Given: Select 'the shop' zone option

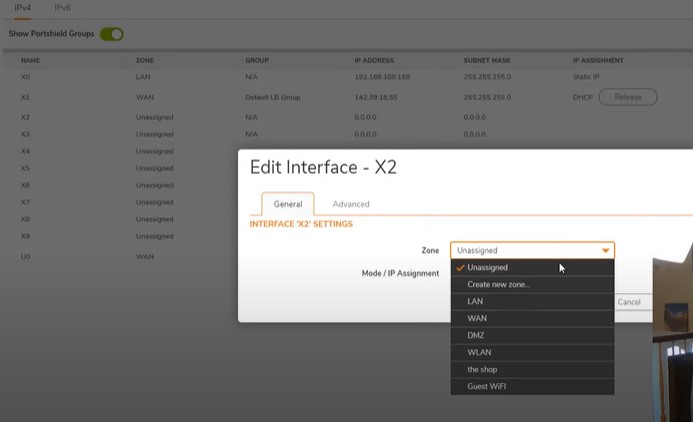Looking at the screenshot, I should 482,369.
